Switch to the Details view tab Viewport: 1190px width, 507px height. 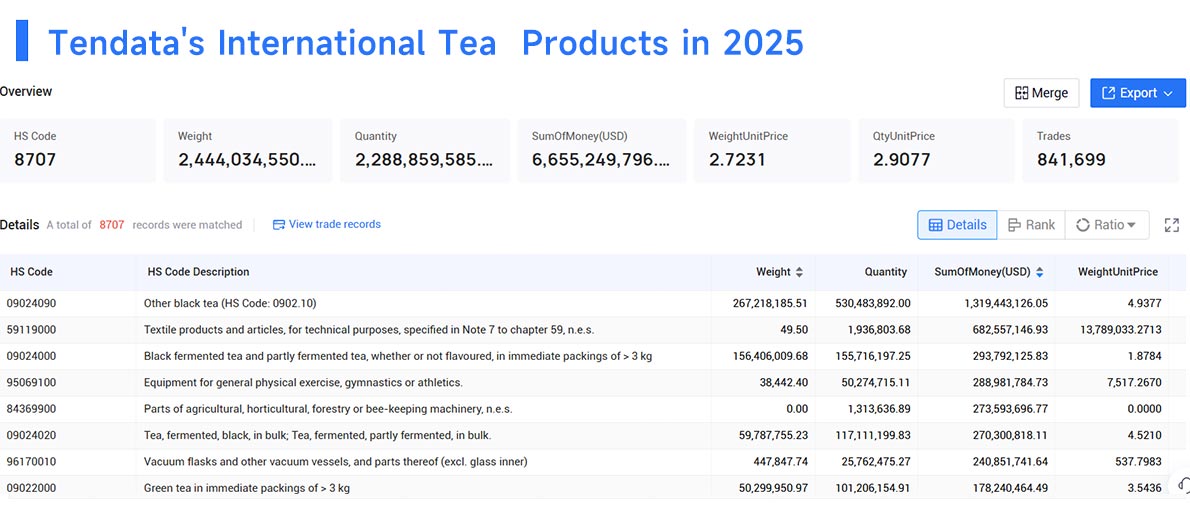(957, 225)
